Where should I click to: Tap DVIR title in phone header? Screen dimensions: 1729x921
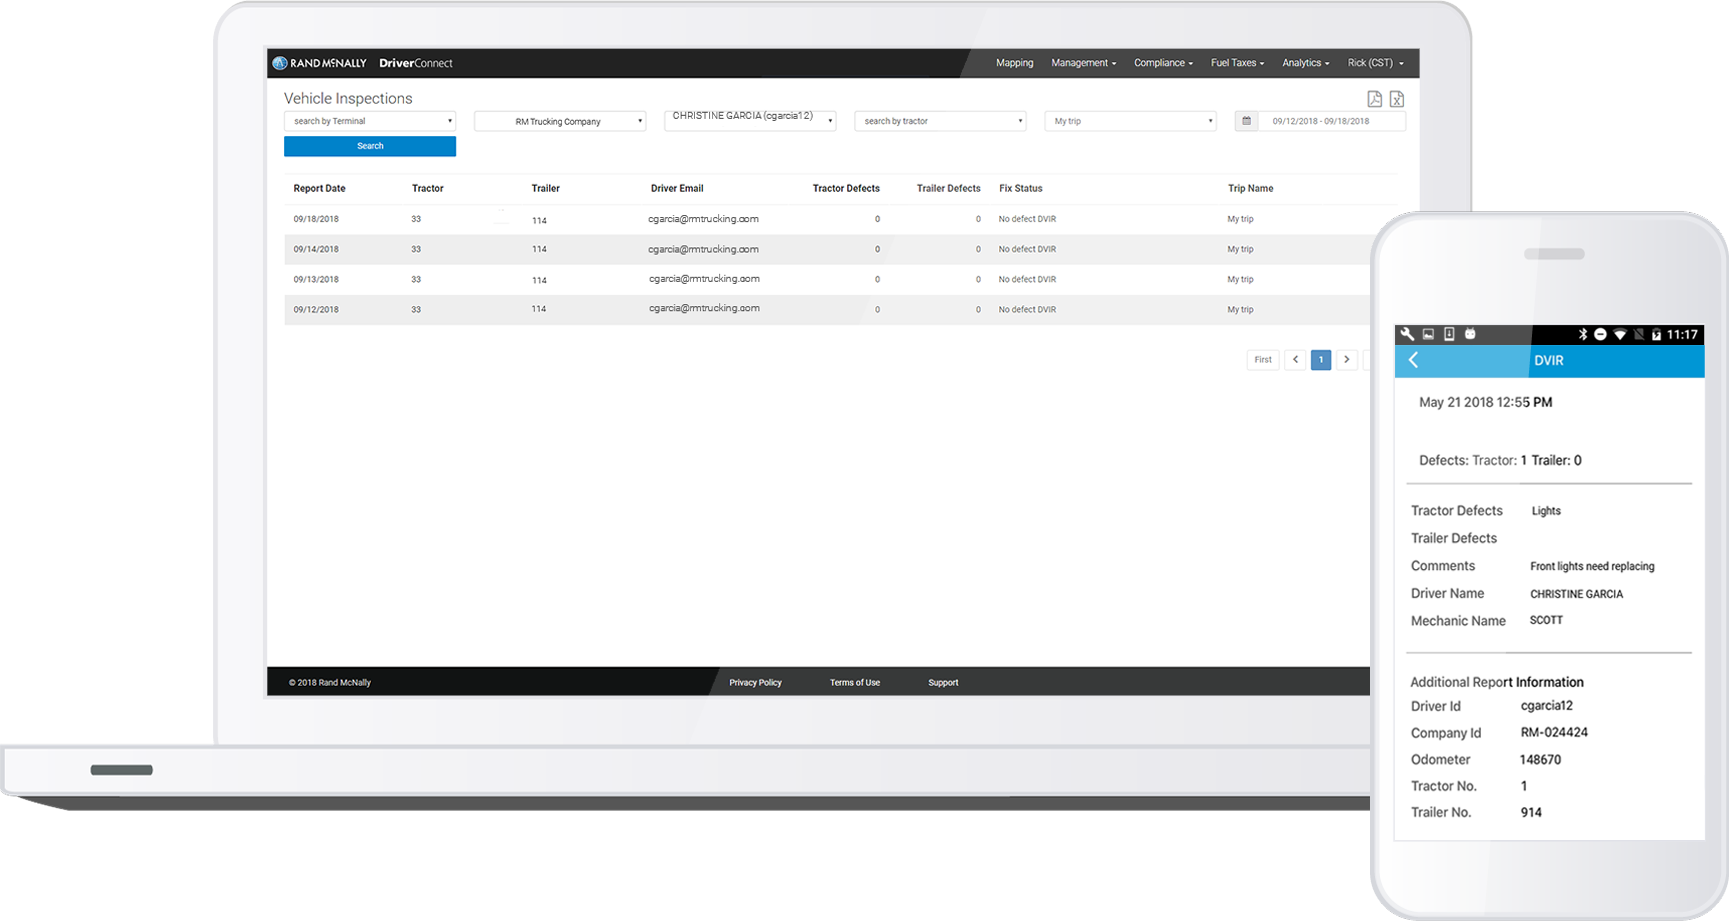1549,360
